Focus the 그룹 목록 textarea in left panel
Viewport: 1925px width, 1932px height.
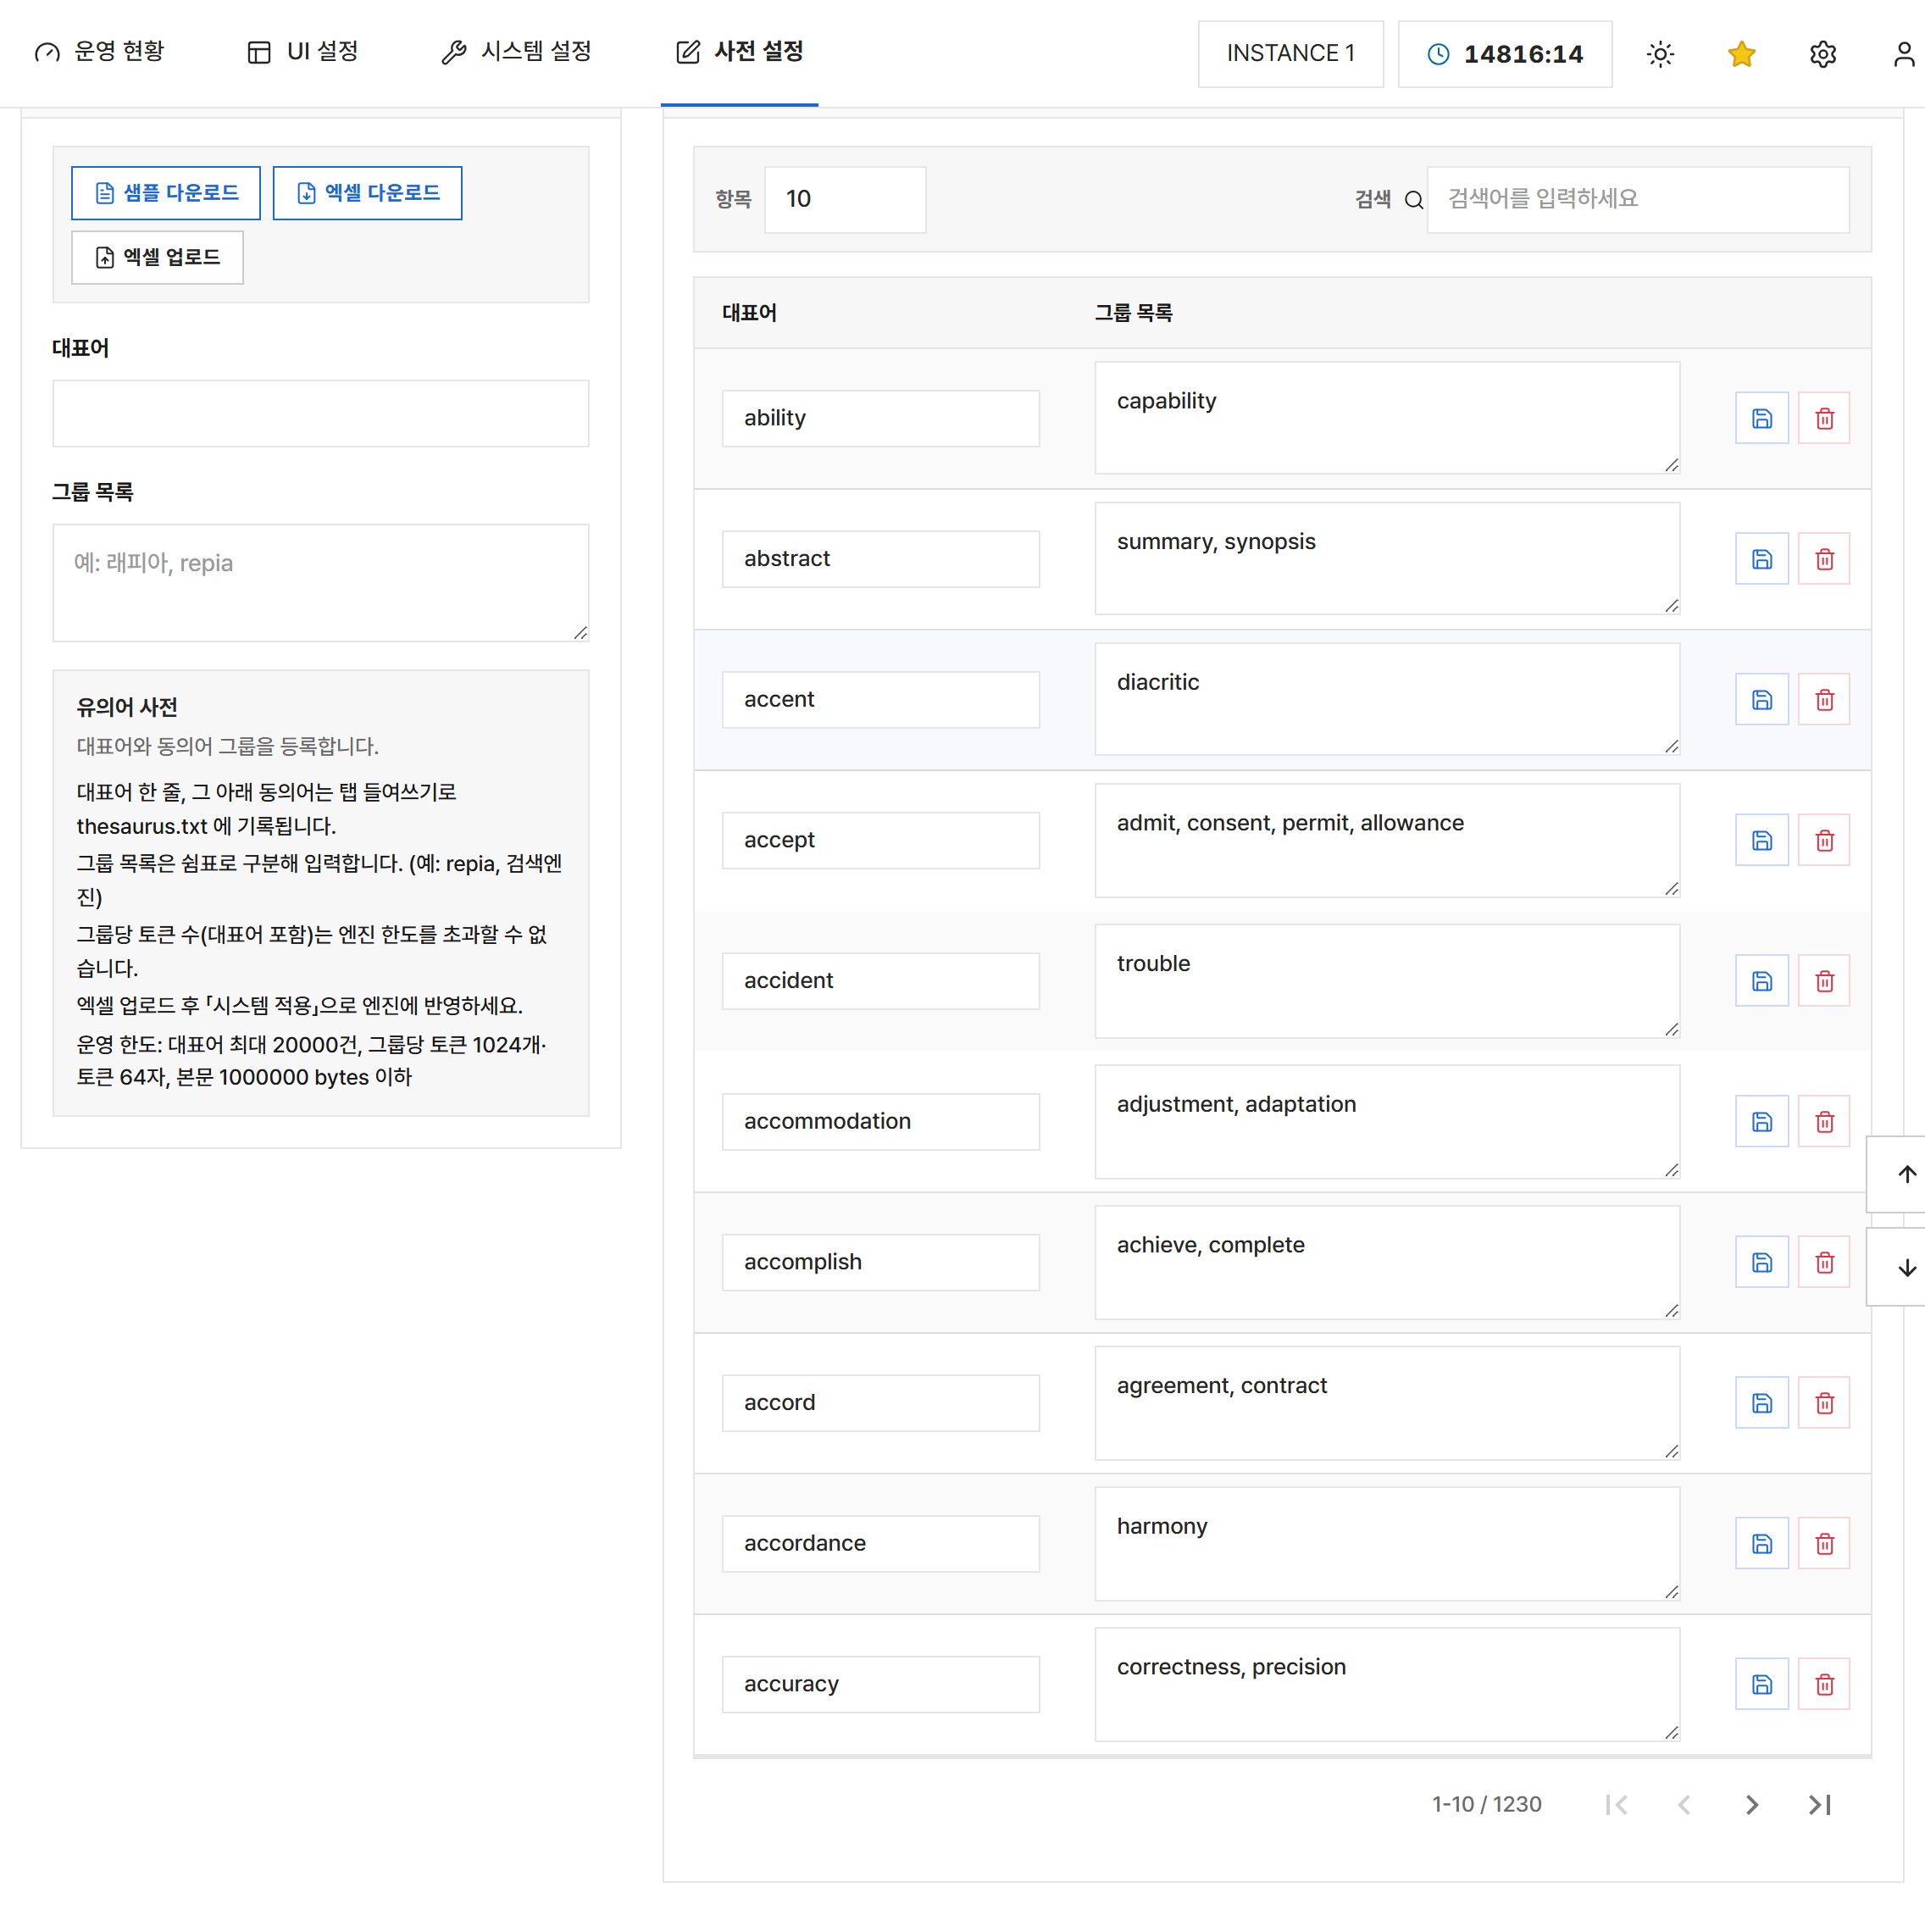[x=320, y=583]
